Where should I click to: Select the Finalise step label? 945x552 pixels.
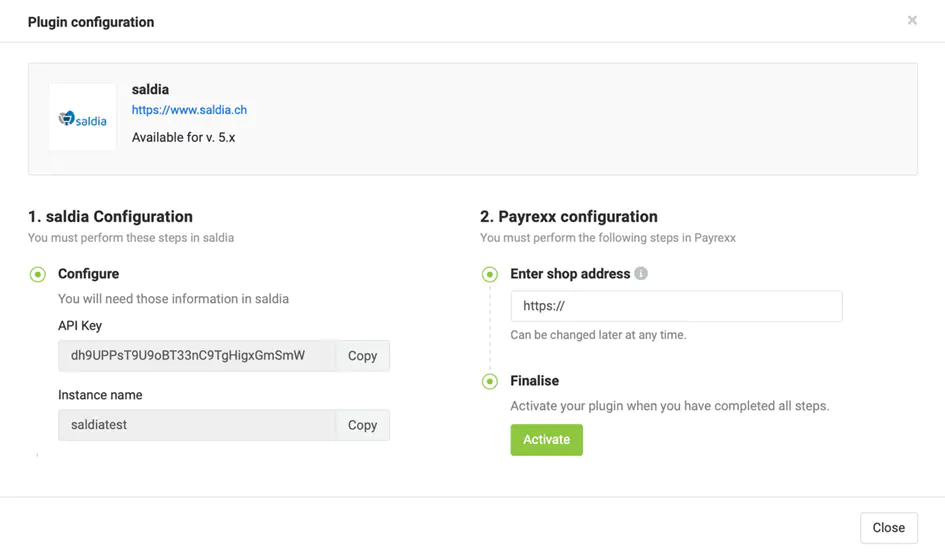[x=534, y=381]
